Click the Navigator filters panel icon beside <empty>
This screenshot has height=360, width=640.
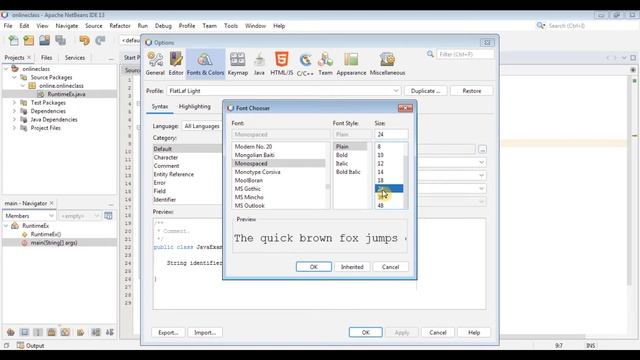[108, 216]
